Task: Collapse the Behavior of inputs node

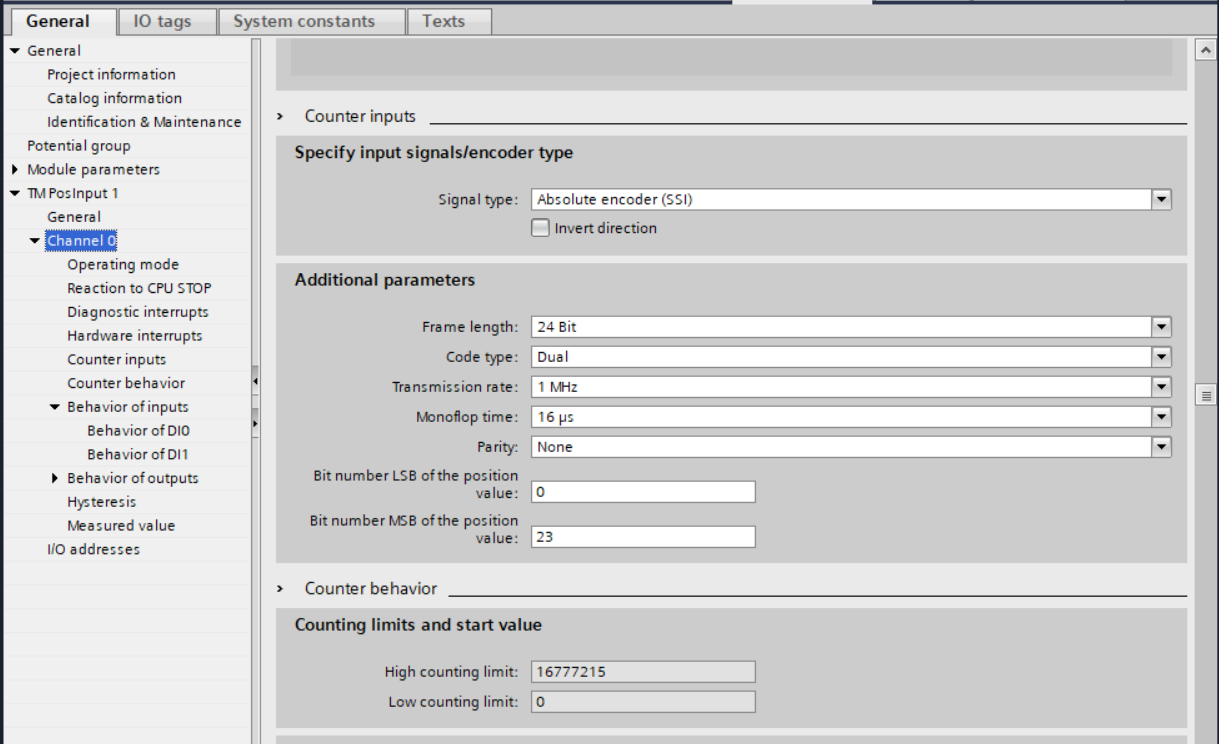Action: pos(55,407)
